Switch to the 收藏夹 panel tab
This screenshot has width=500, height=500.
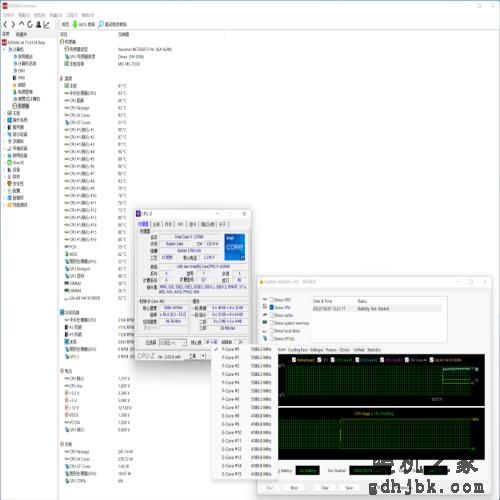tap(21, 34)
